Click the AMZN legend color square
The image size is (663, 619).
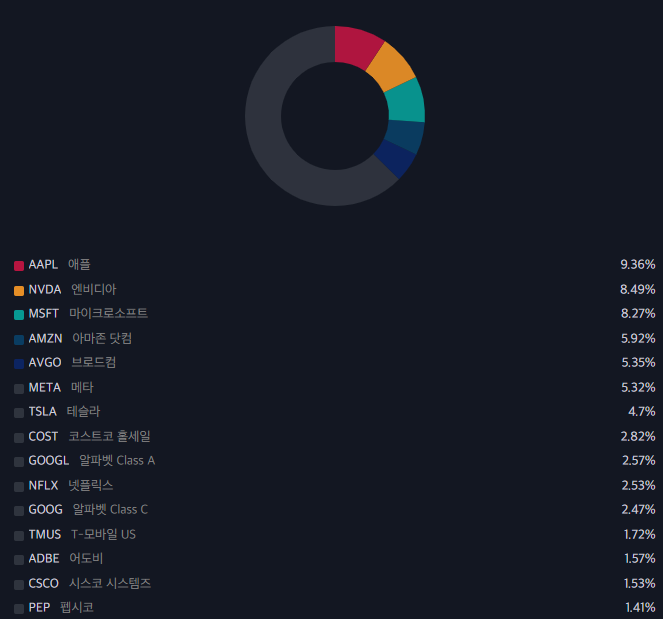(19, 340)
